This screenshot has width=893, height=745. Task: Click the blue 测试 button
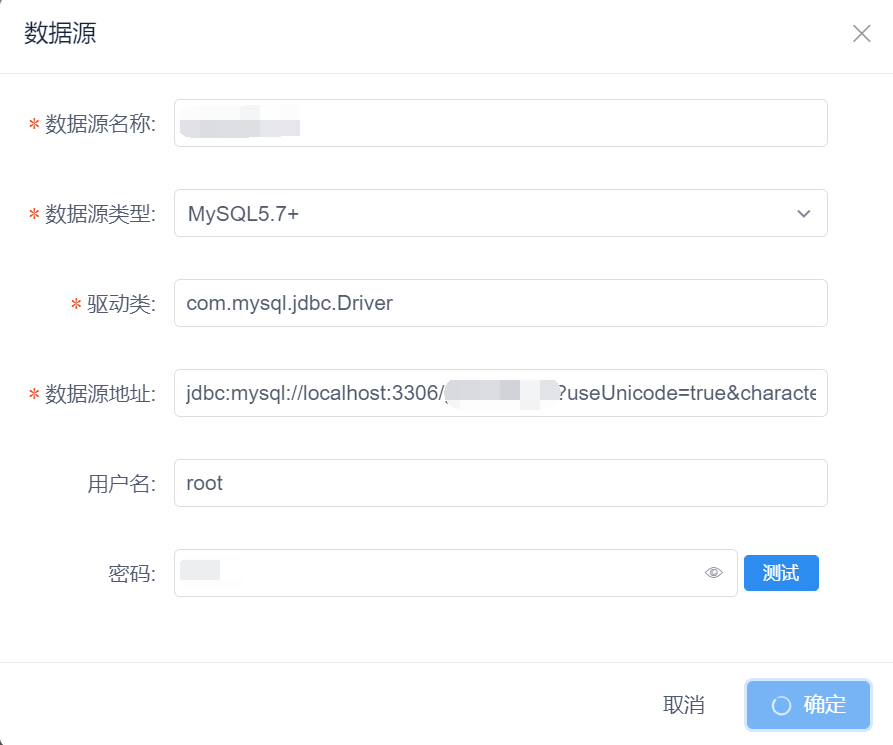781,573
